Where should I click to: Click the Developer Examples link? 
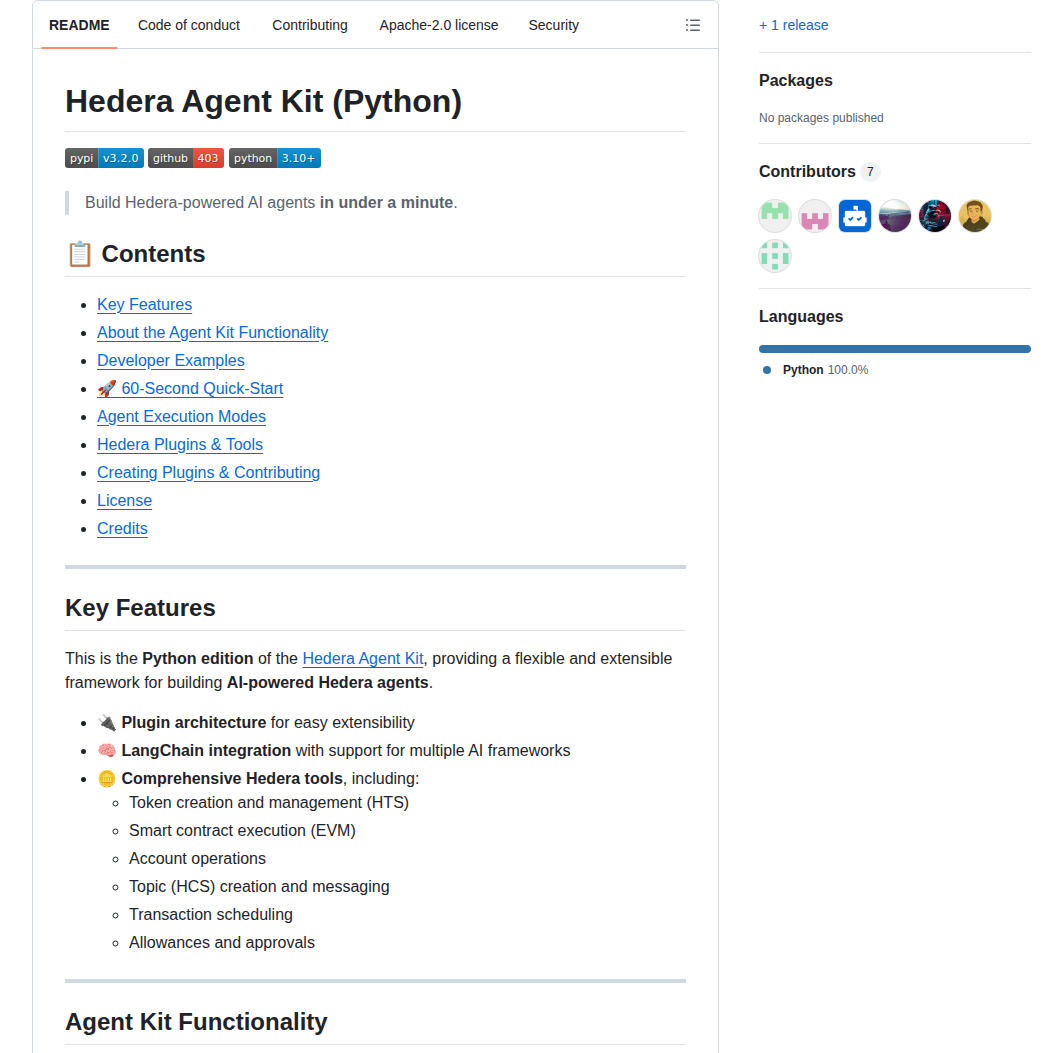pyautogui.click(x=170, y=360)
